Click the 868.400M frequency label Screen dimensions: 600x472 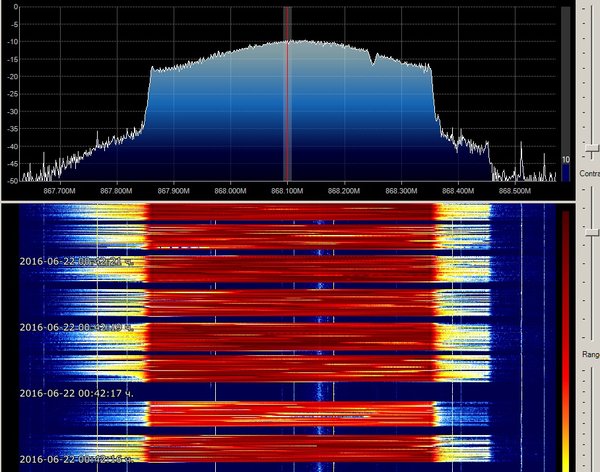[458, 191]
